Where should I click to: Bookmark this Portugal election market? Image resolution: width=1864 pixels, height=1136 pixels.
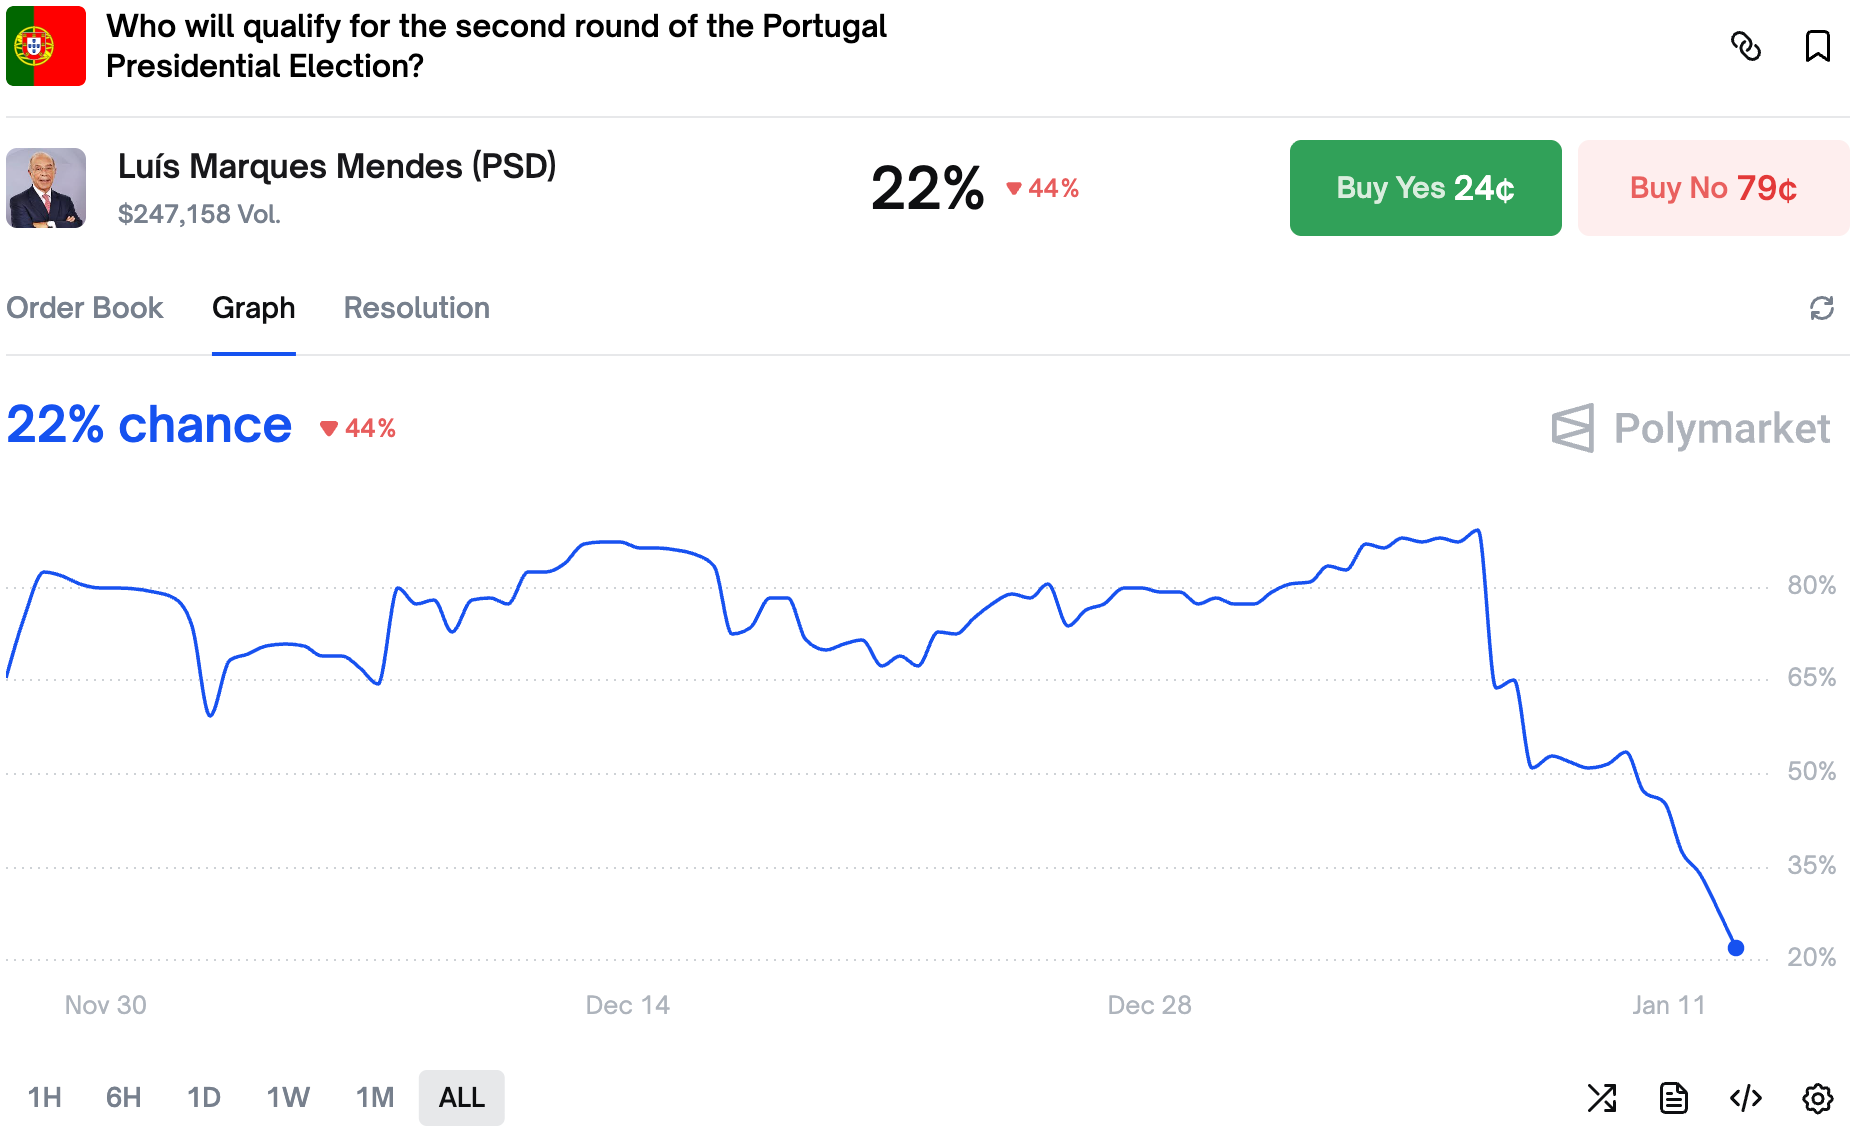(x=1817, y=46)
